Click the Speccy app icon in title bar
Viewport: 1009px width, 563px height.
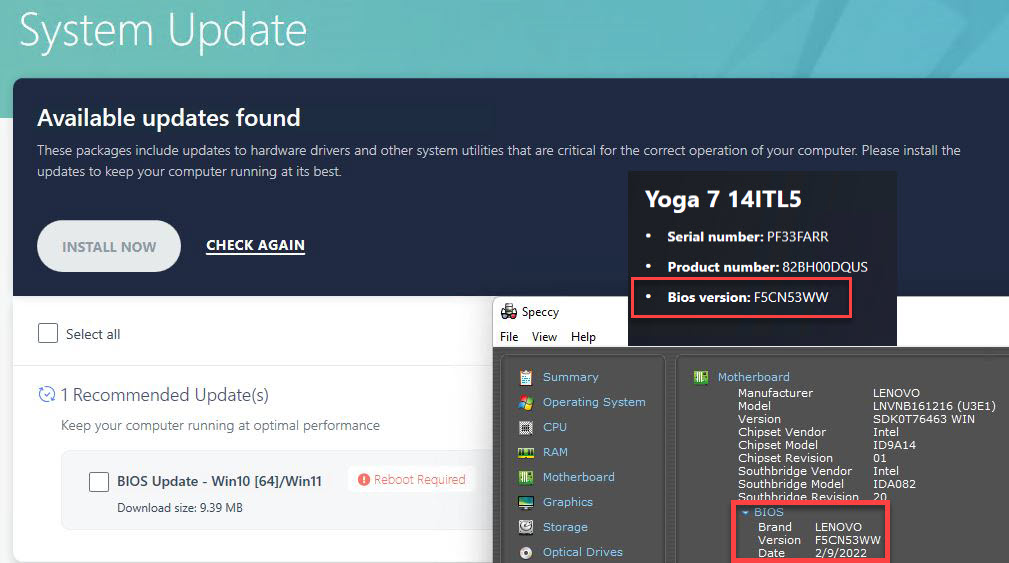[x=509, y=311]
